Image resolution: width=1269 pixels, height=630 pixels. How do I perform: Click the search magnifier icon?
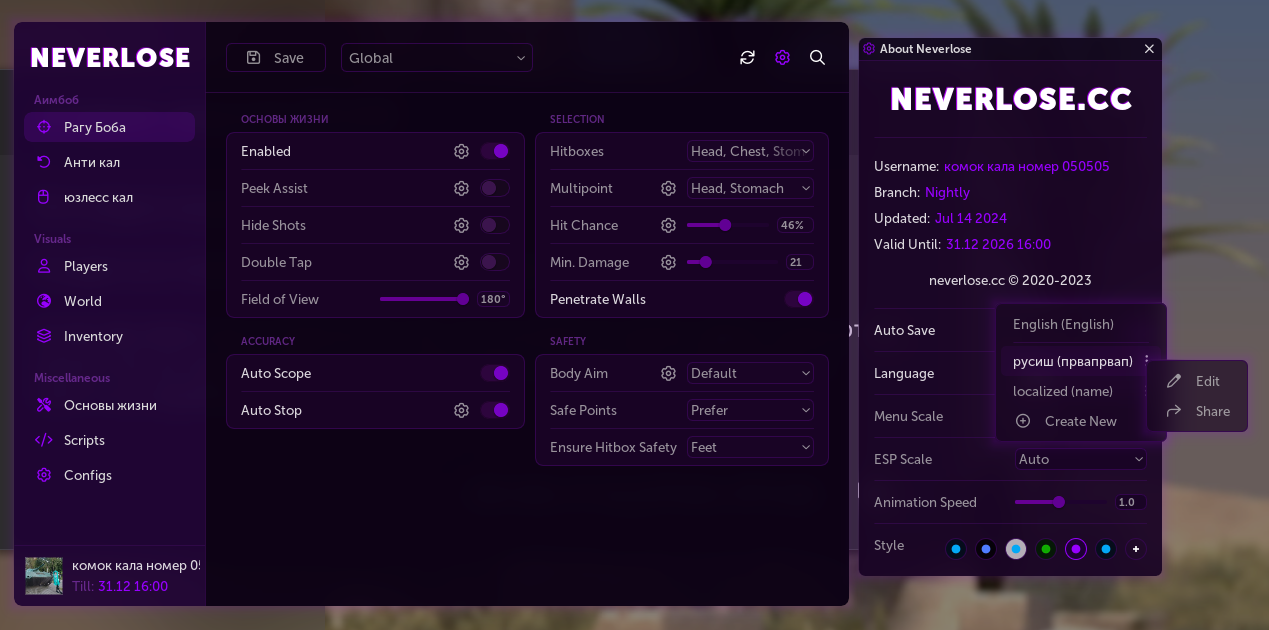tap(817, 58)
